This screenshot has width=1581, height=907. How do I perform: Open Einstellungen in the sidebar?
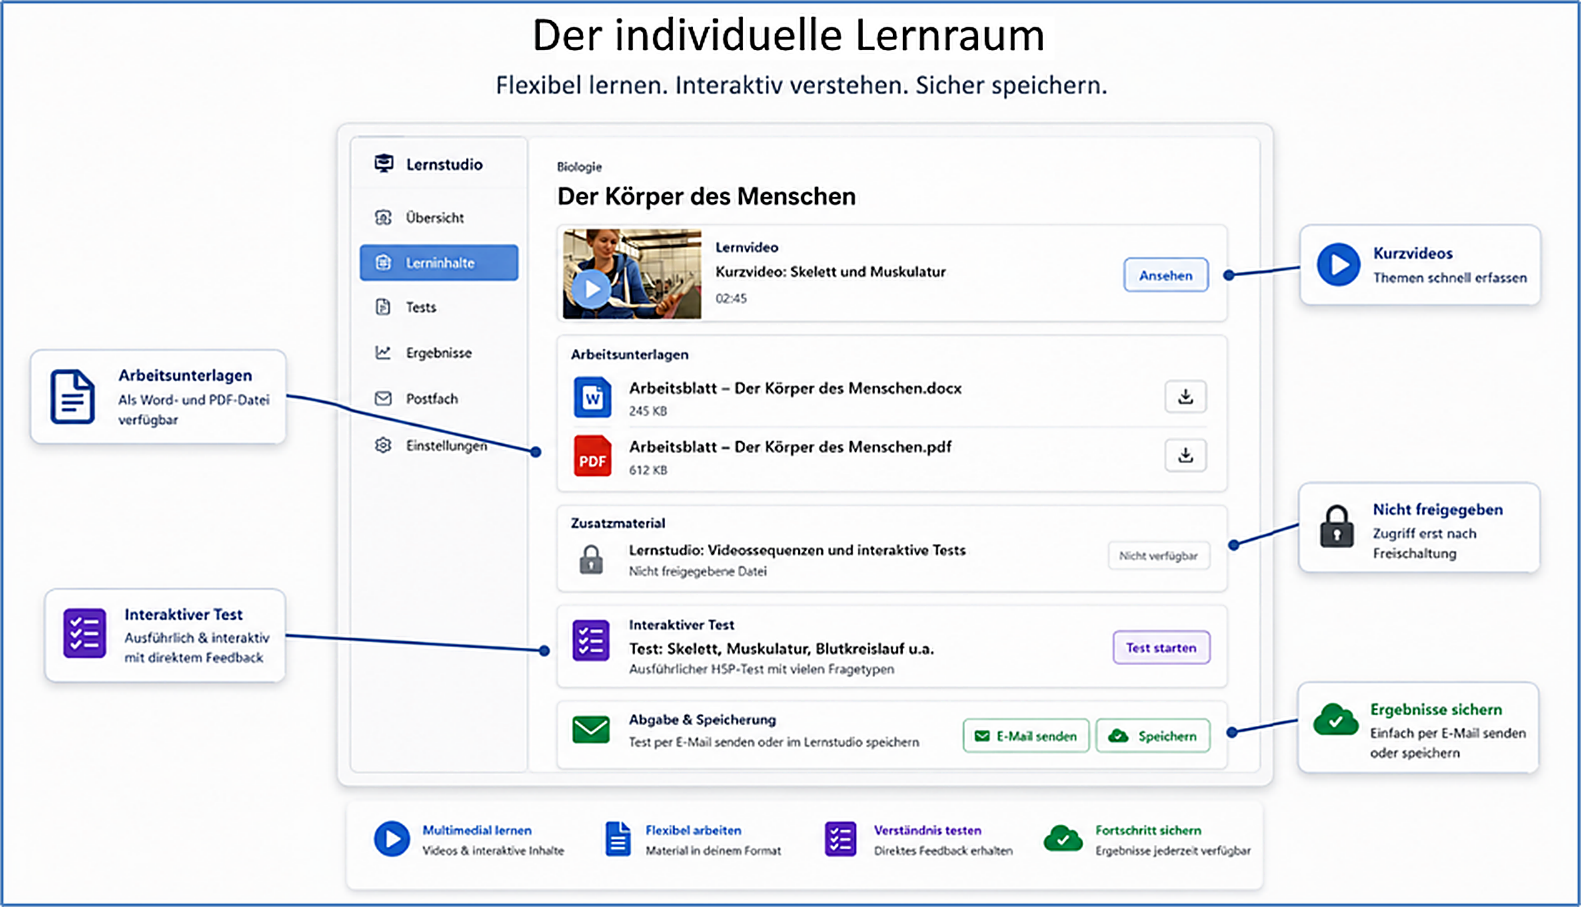tap(439, 445)
